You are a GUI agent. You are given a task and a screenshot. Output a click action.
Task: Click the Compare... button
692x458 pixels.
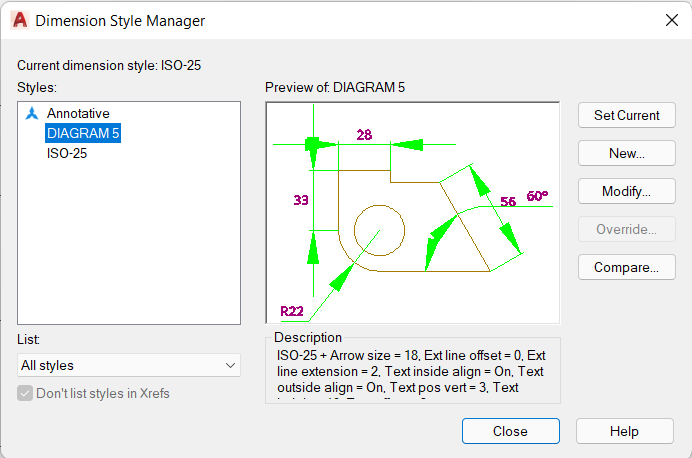(627, 267)
